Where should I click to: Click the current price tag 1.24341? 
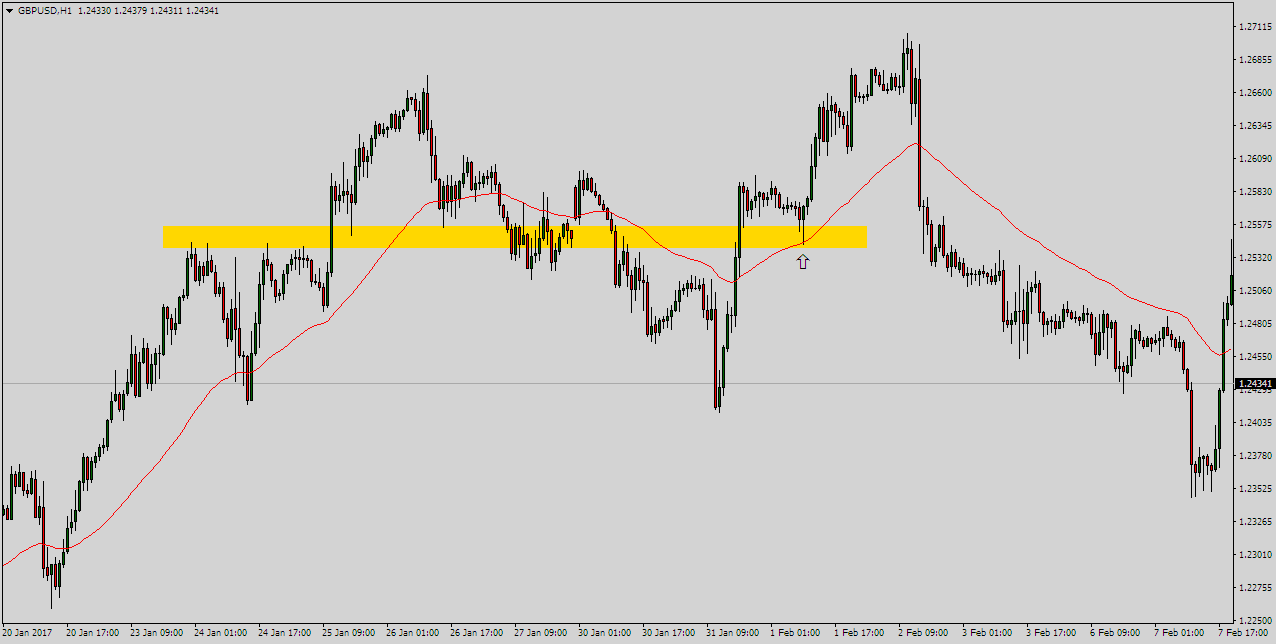(1255, 383)
